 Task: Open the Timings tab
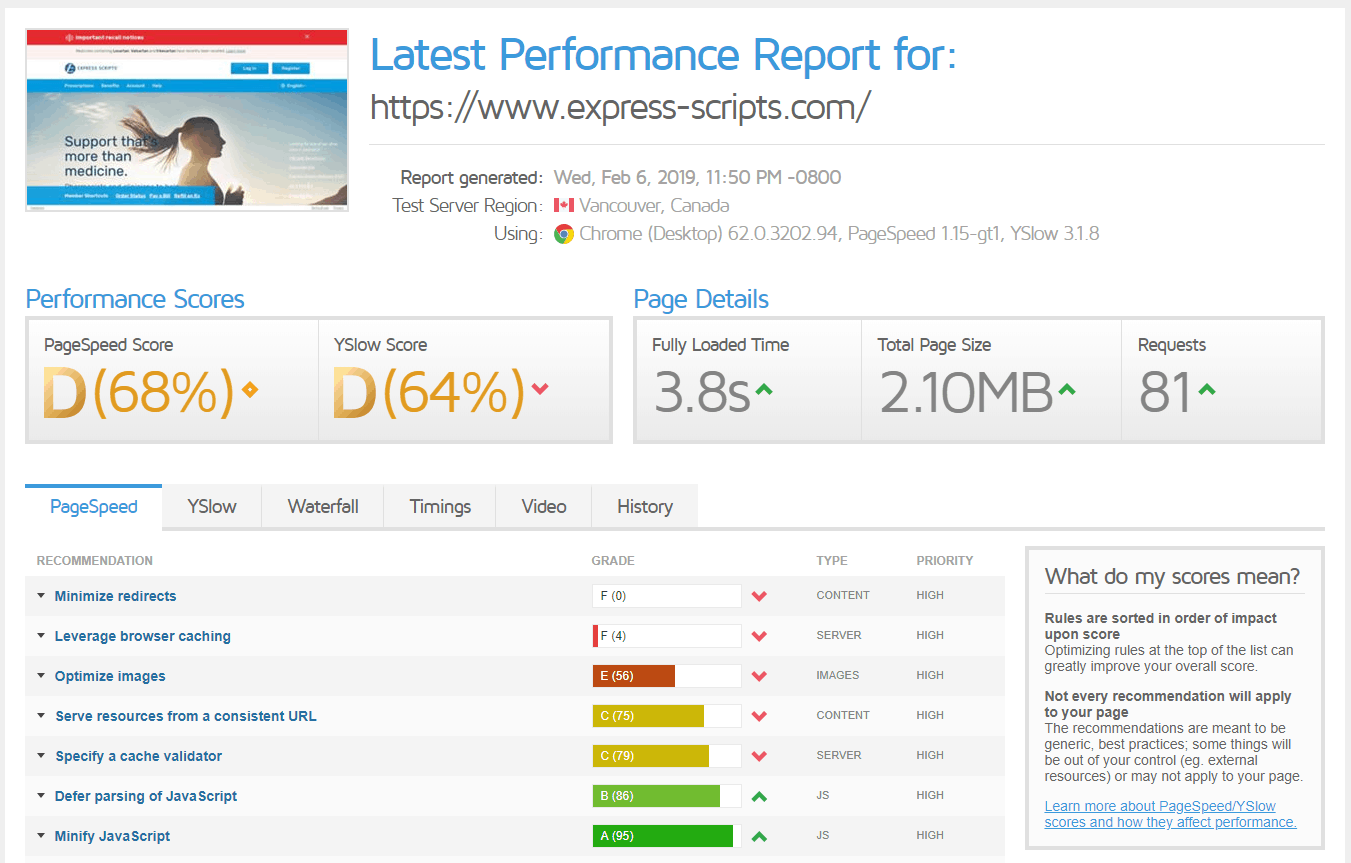[x=440, y=506]
